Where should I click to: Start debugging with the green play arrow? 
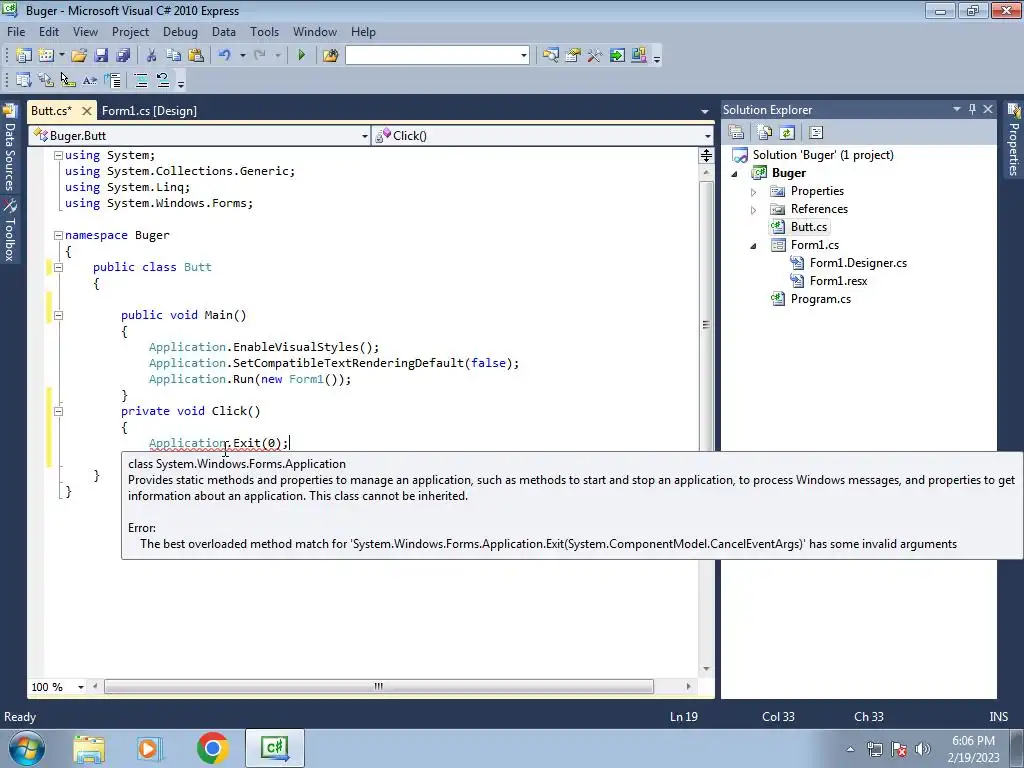click(301, 56)
